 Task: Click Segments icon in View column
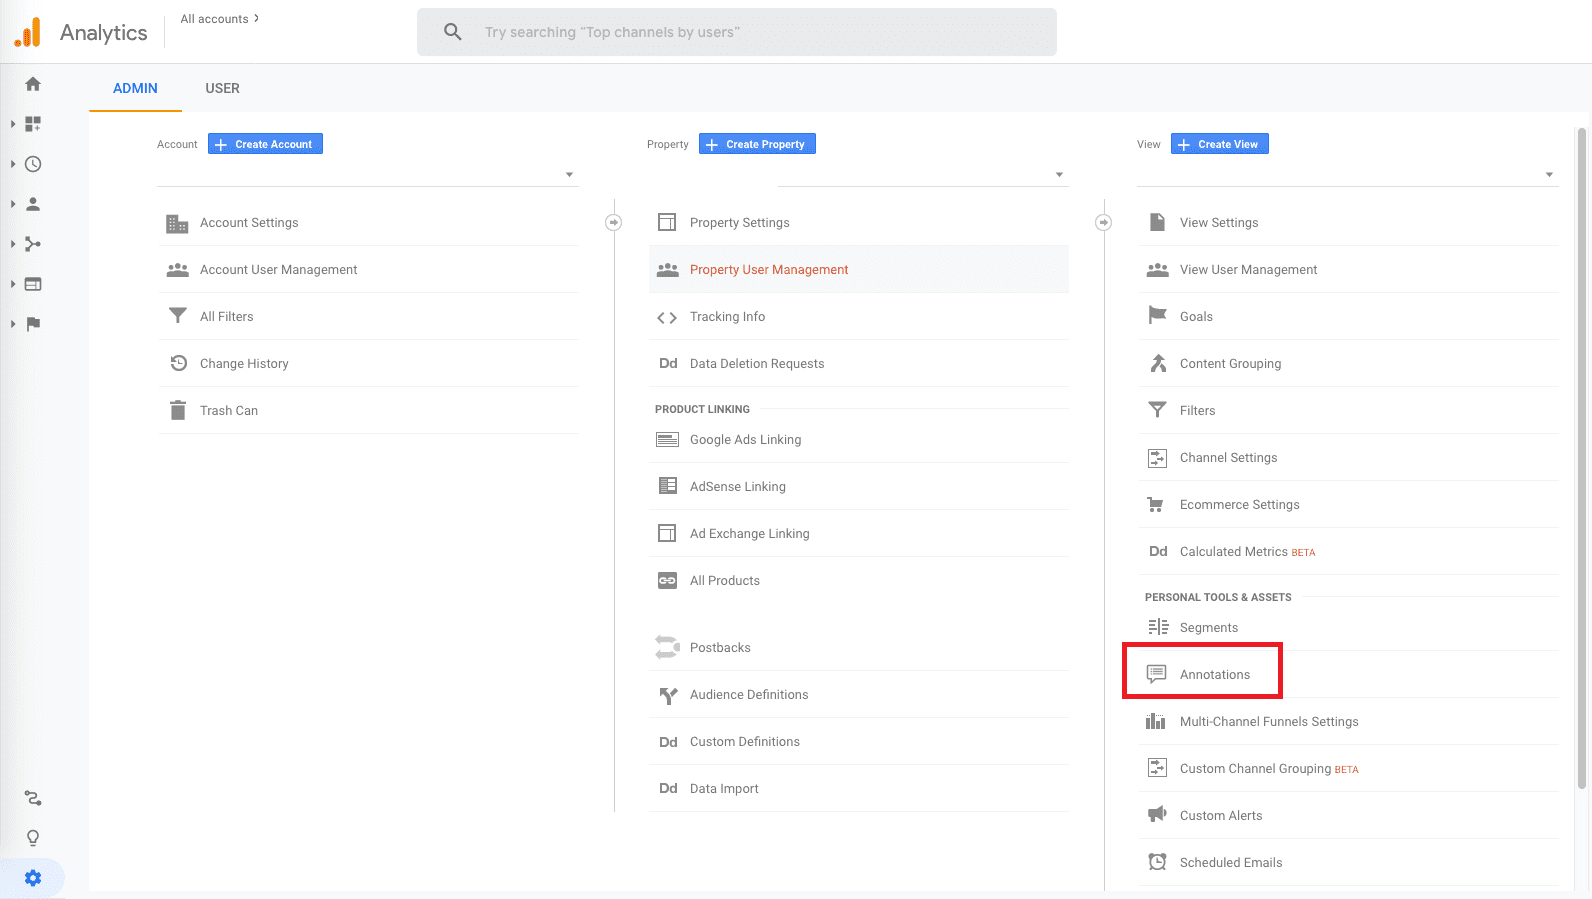pyautogui.click(x=1158, y=627)
